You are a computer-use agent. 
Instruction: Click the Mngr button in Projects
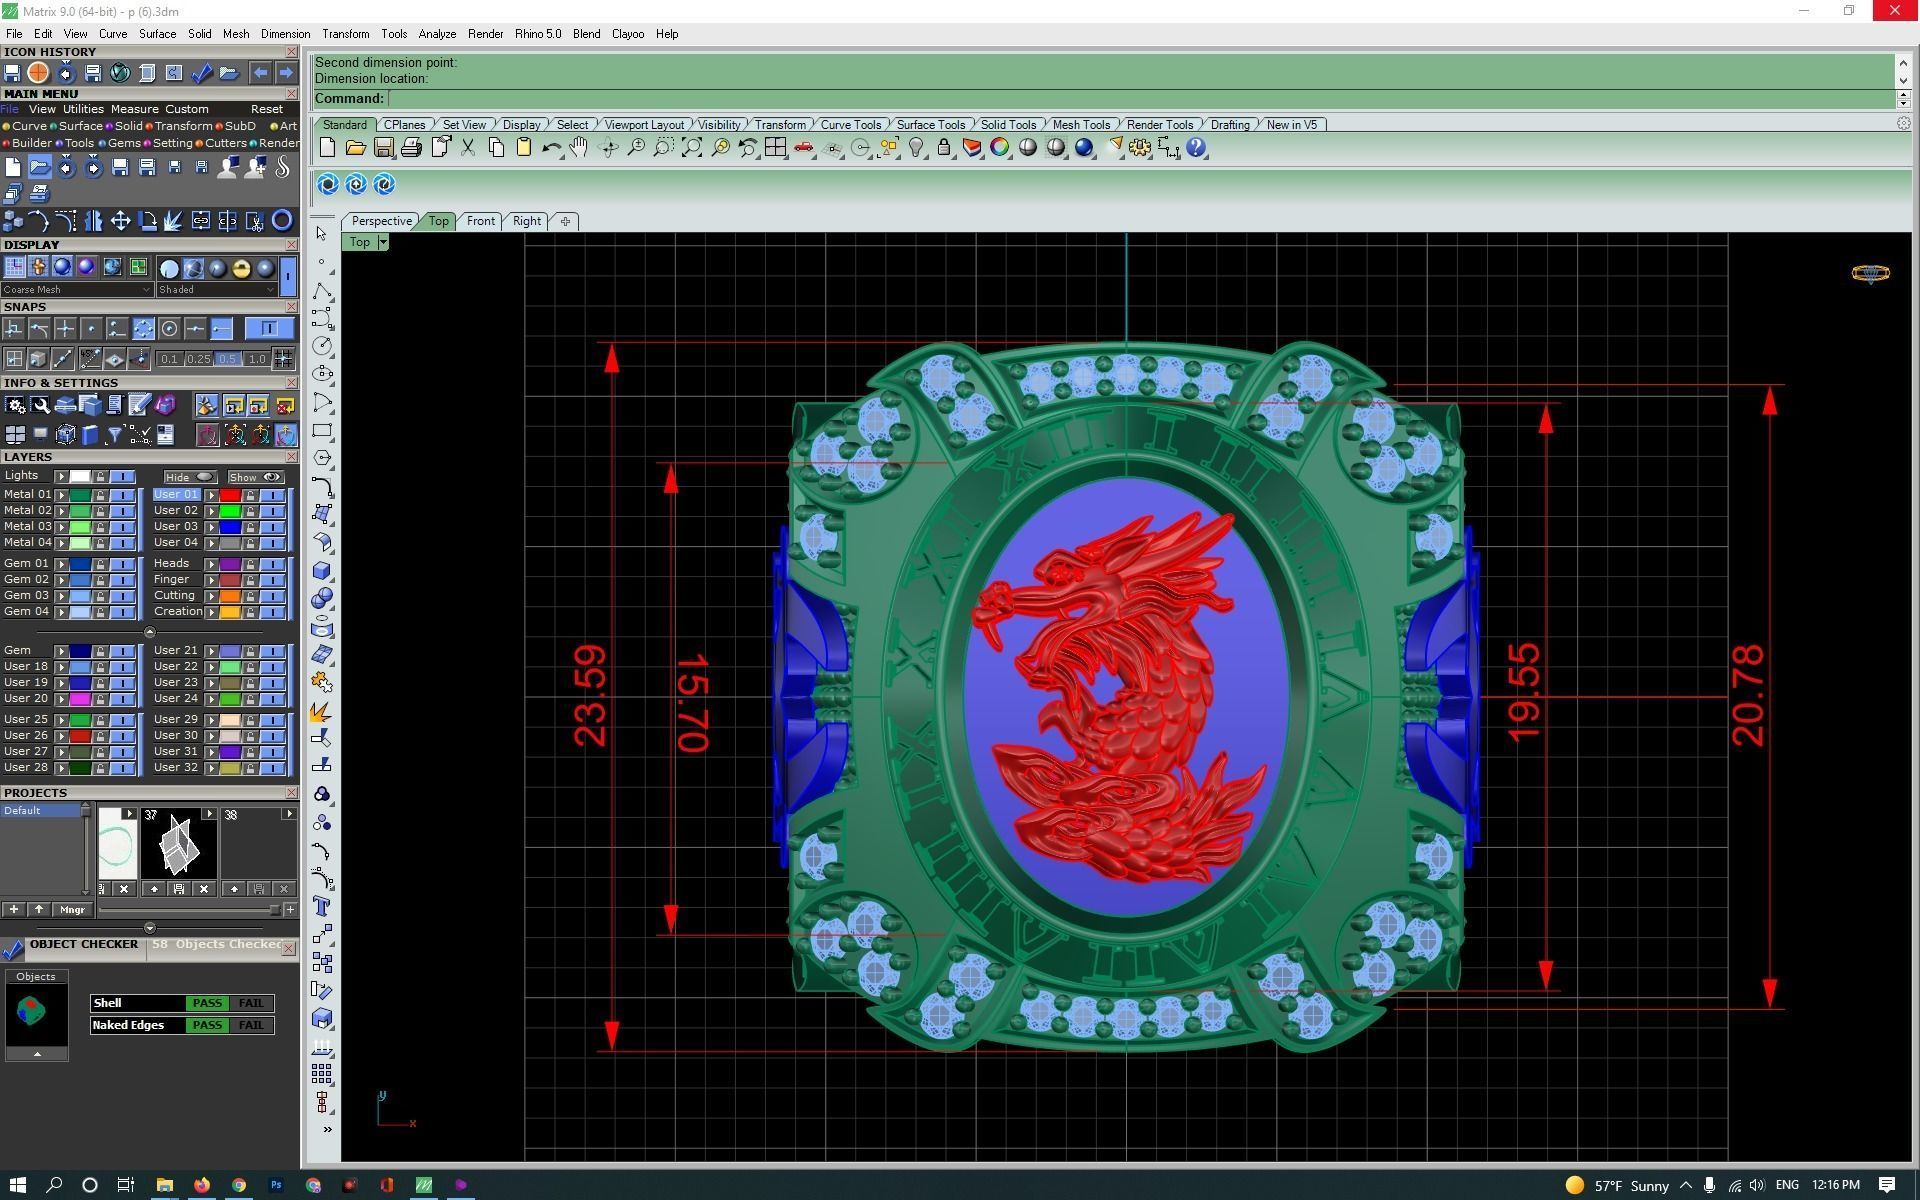[x=72, y=909]
